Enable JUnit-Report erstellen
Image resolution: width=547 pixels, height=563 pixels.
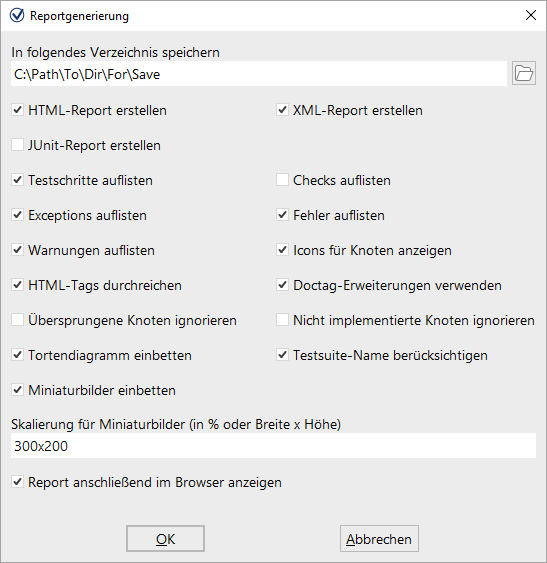18,145
